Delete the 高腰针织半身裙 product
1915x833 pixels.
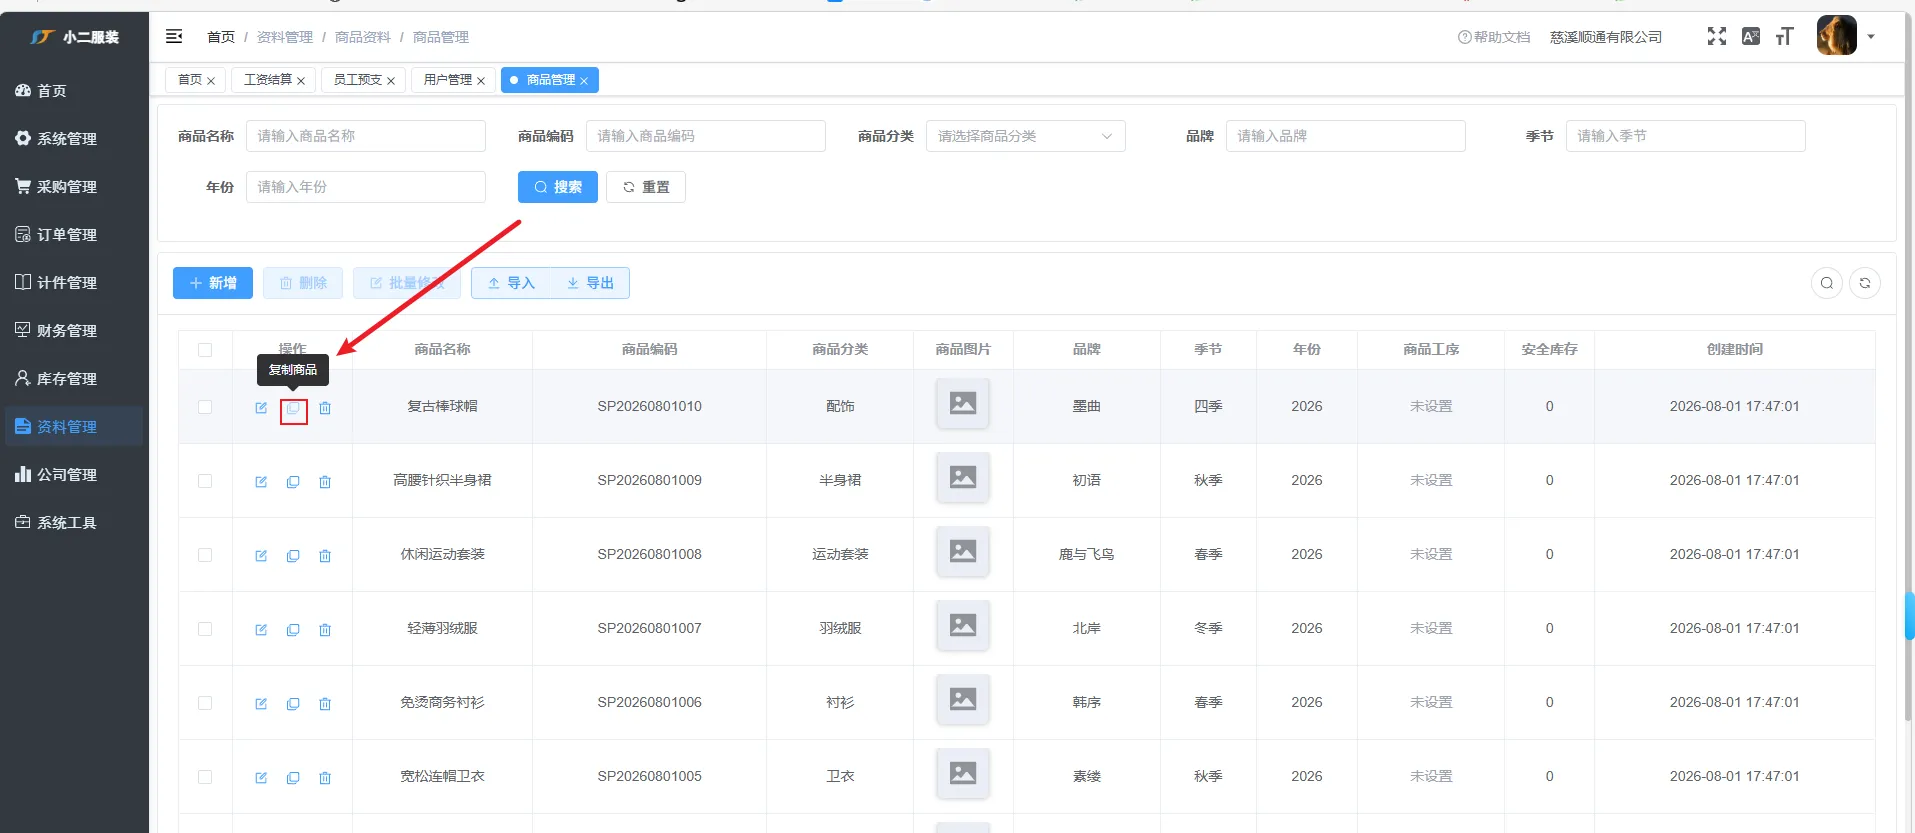click(x=325, y=482)
